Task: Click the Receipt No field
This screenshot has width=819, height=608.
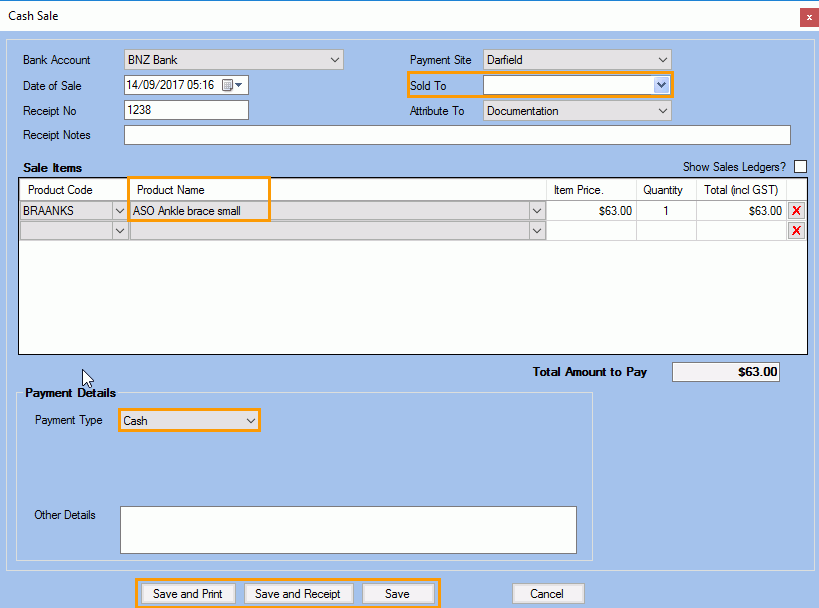Action: tap(186, 111)
